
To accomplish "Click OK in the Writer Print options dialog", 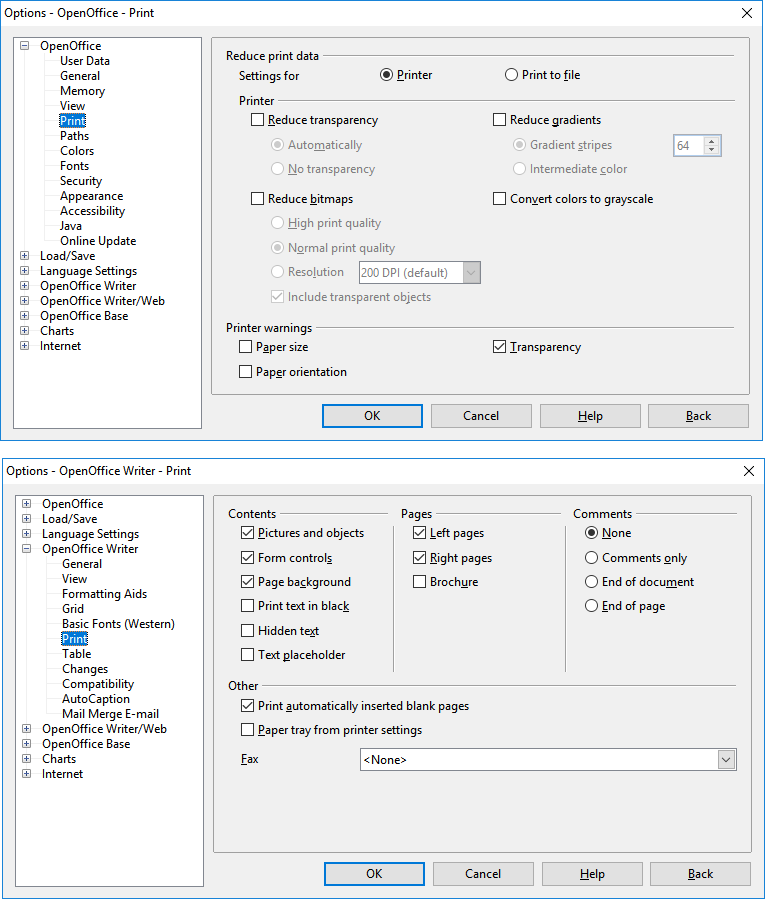I will pyautogui.click(x=374, y=874).
